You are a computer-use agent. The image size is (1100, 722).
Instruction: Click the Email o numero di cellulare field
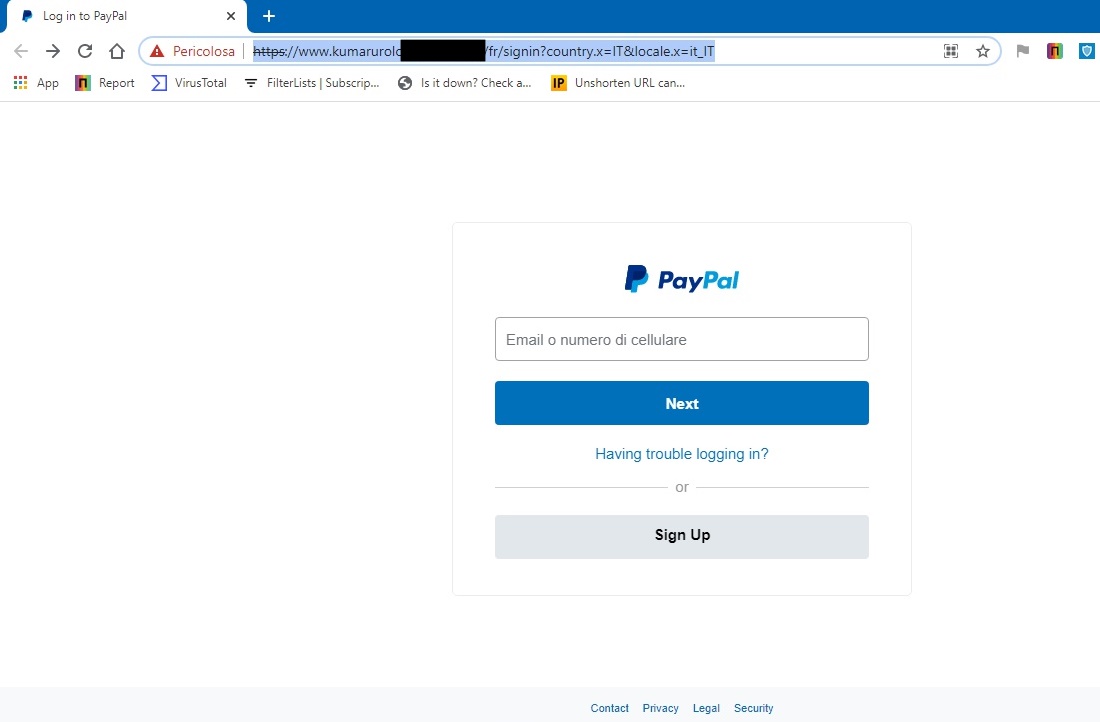682,340
